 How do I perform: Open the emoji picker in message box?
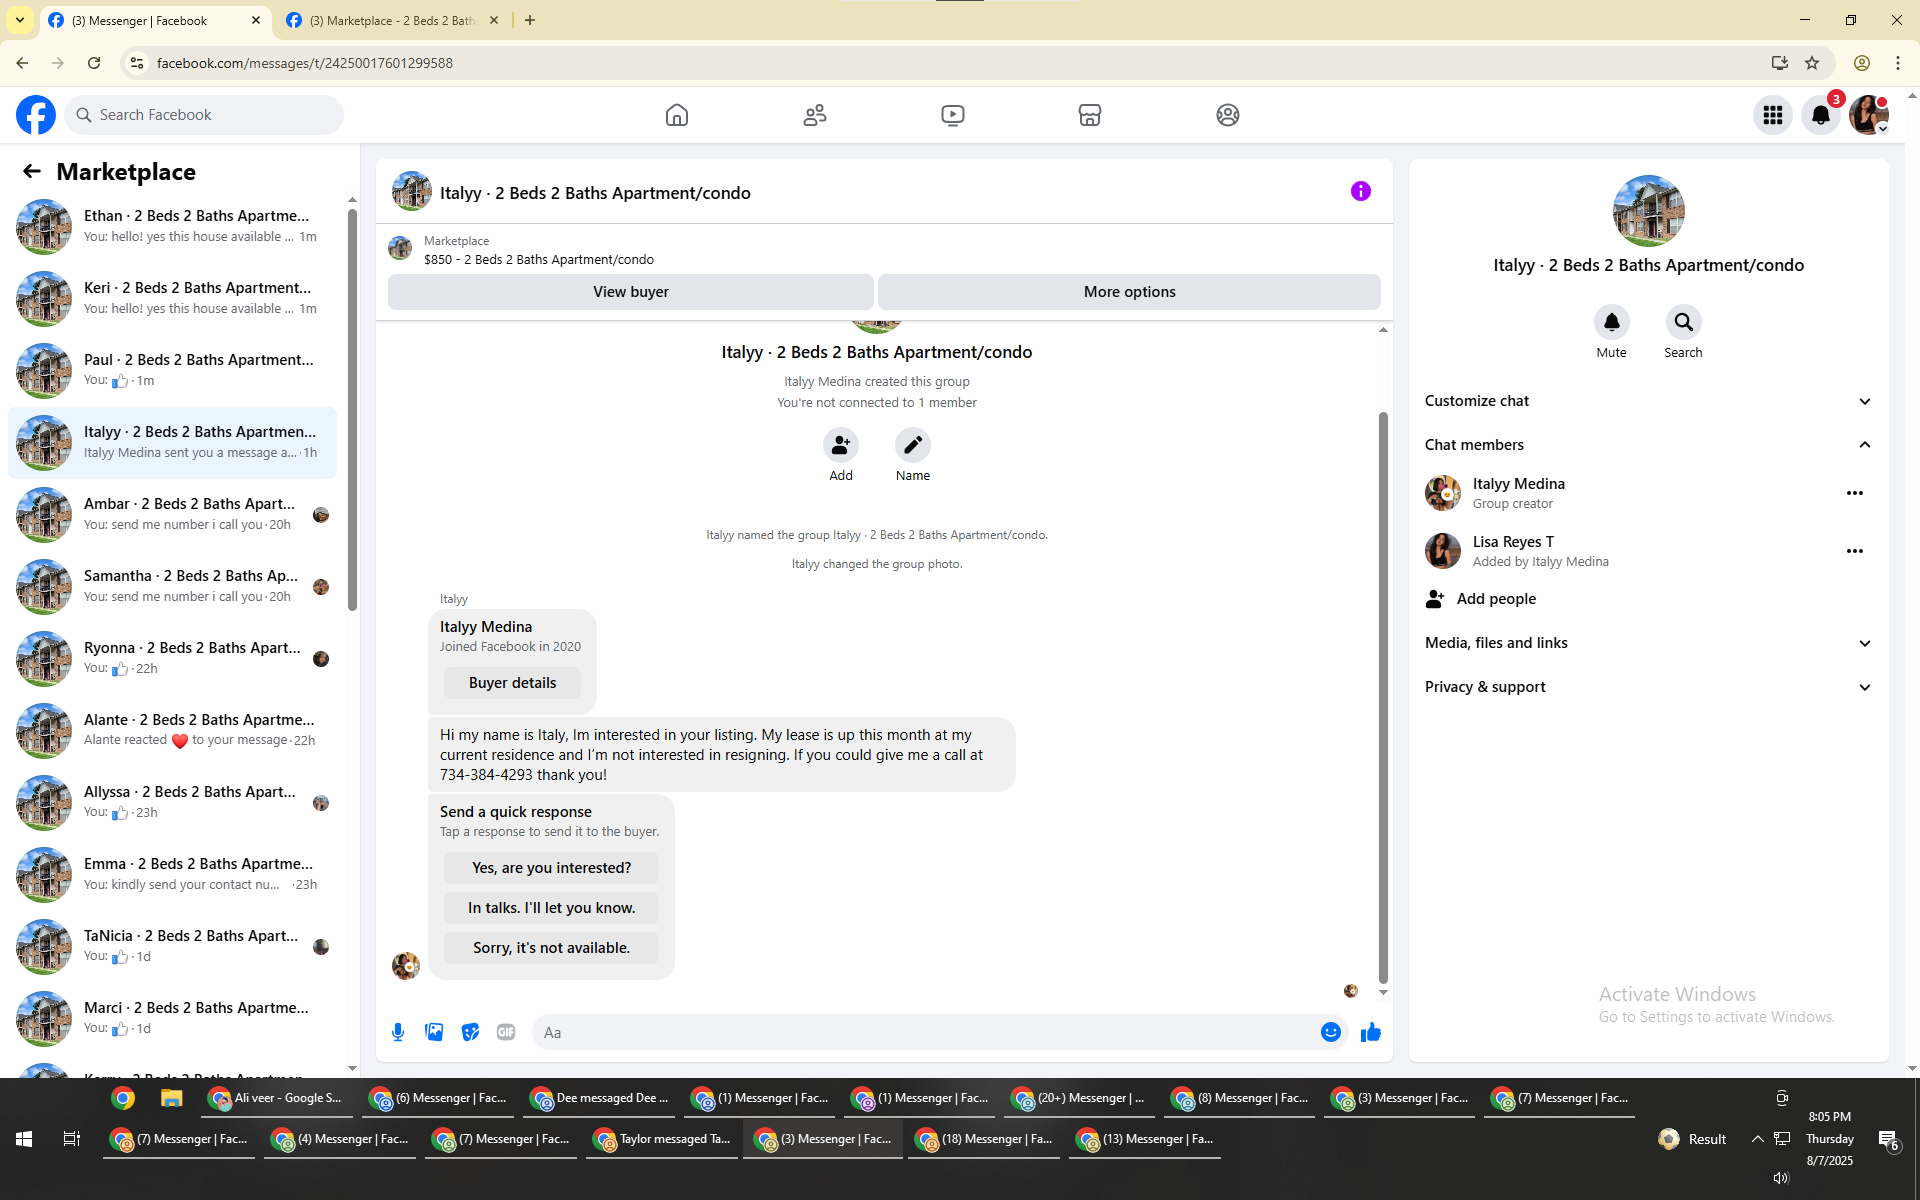tap(1331, 1032)
